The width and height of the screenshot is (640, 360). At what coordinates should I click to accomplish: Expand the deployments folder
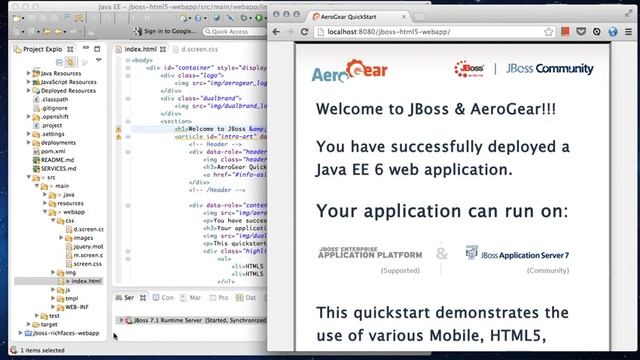(x=29, y=142)
